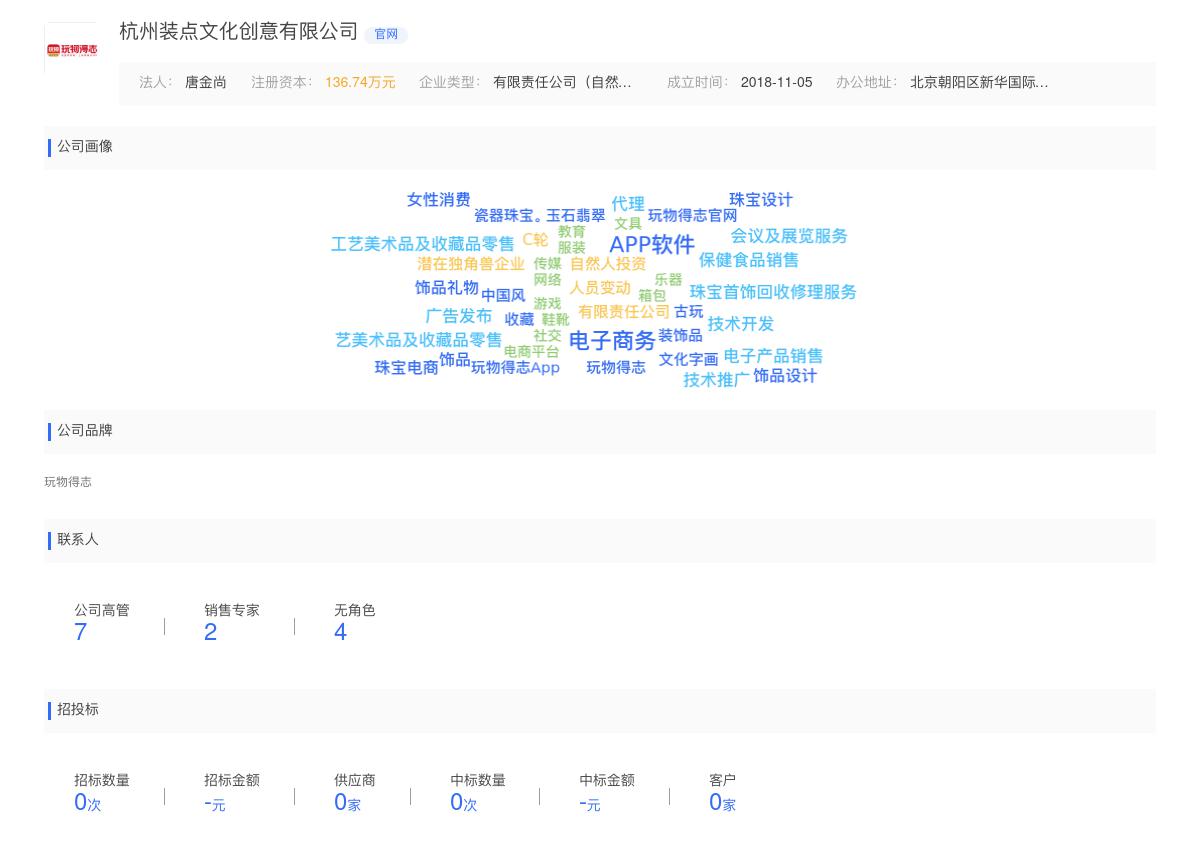Click word cloud tag 女性消费
The height and width of the screenshot is (861, 1200).
pyautogui.click(x=438, y=200)
